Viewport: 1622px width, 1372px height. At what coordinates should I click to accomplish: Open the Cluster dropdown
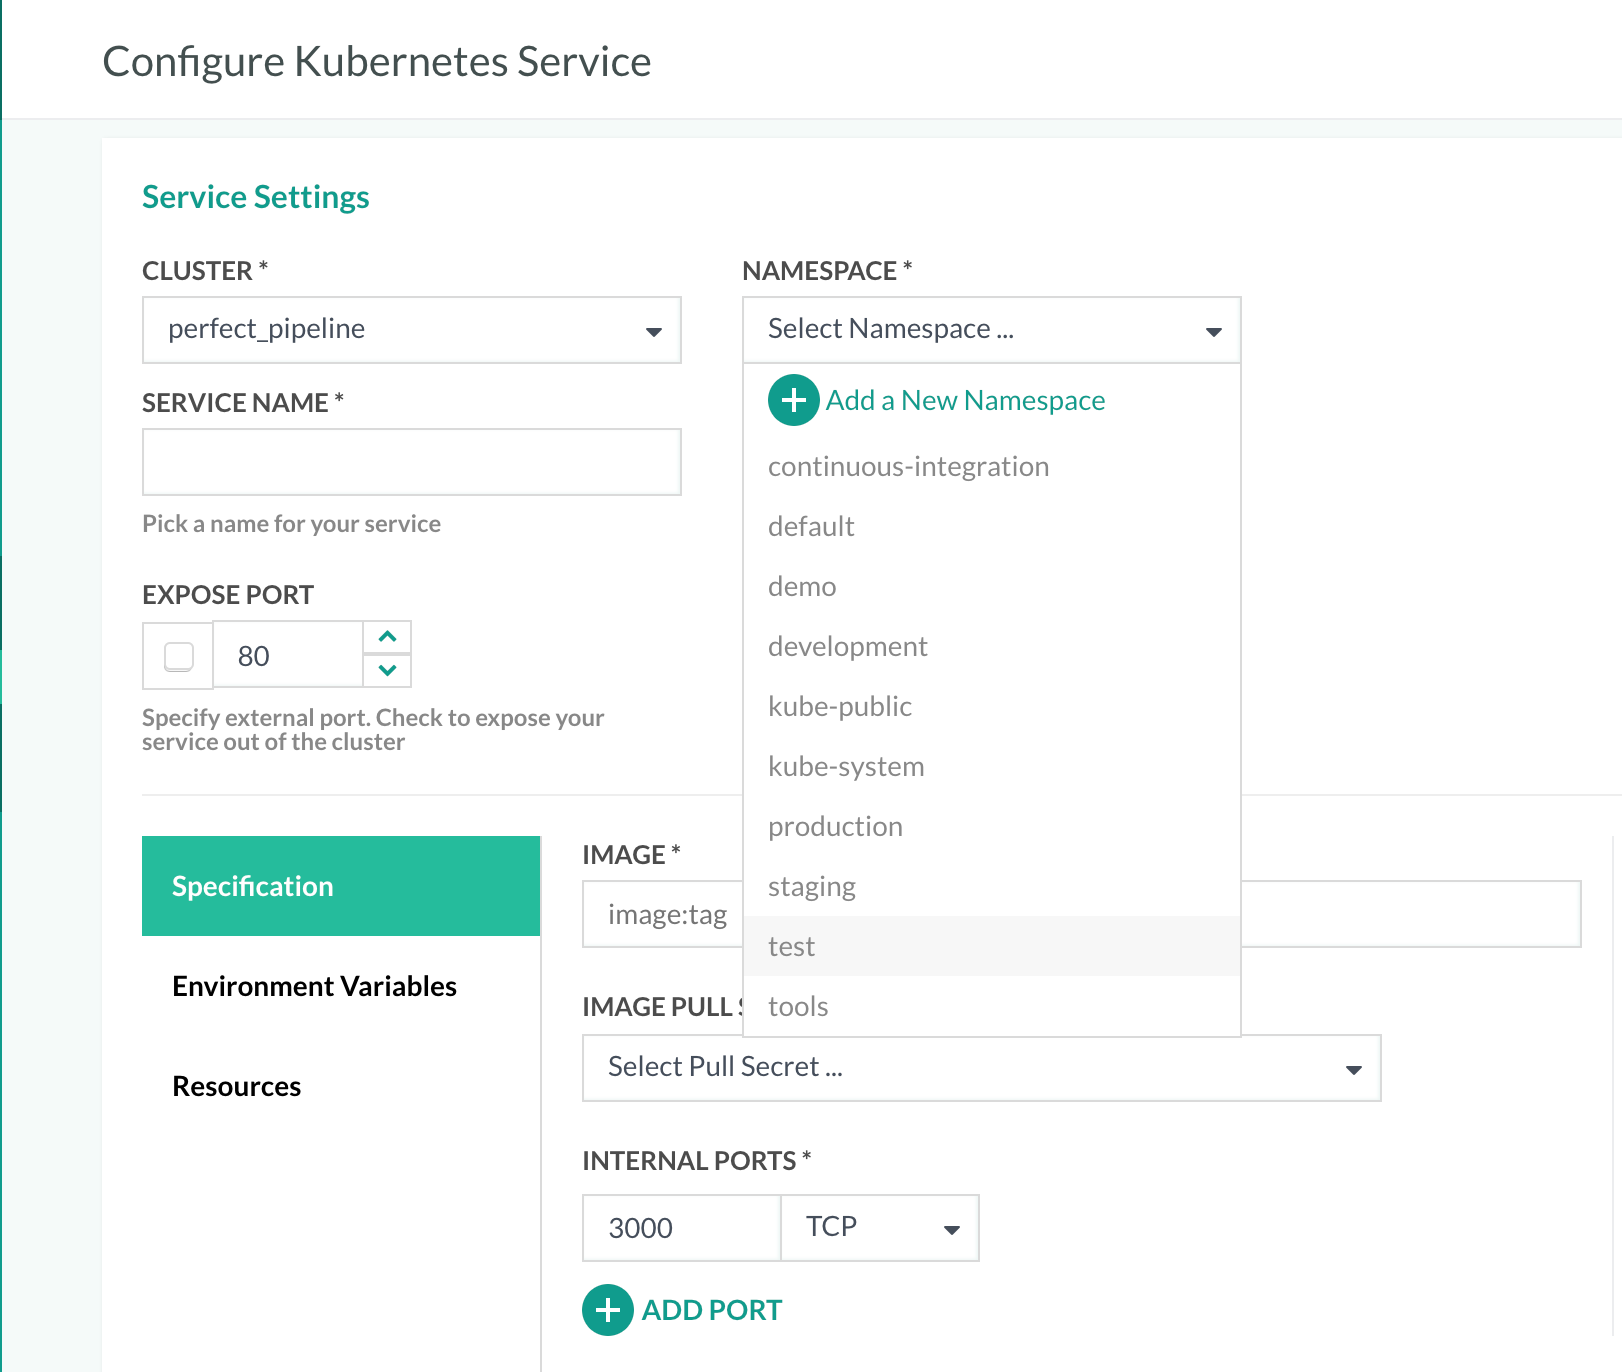411,330
